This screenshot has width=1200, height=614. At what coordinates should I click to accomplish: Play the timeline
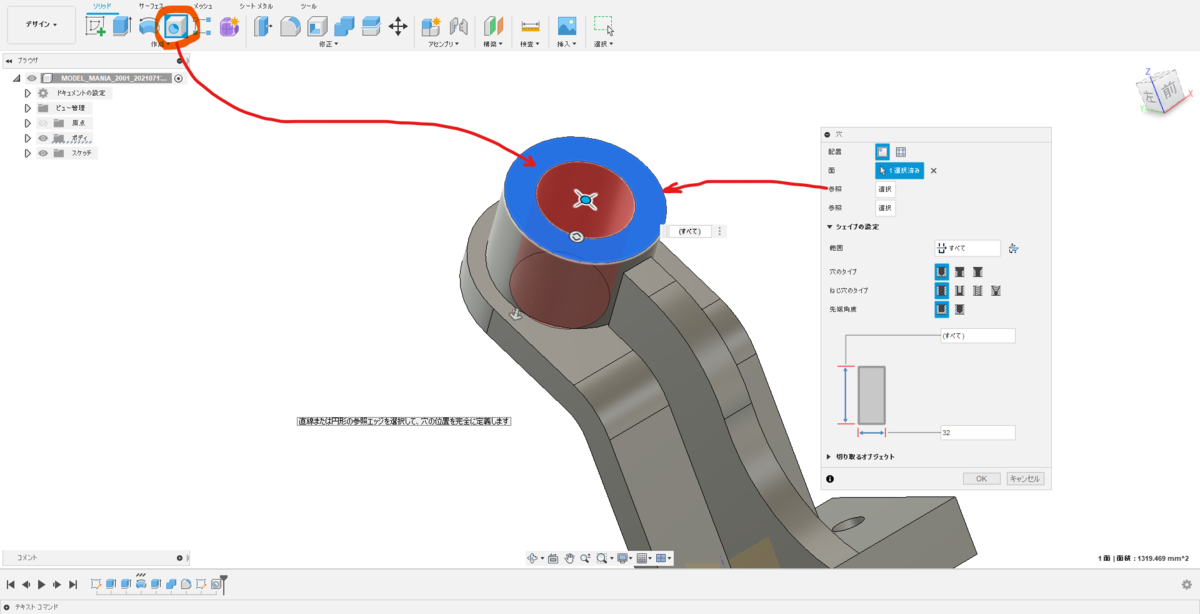pyautogui.click(x=41, y=584)
